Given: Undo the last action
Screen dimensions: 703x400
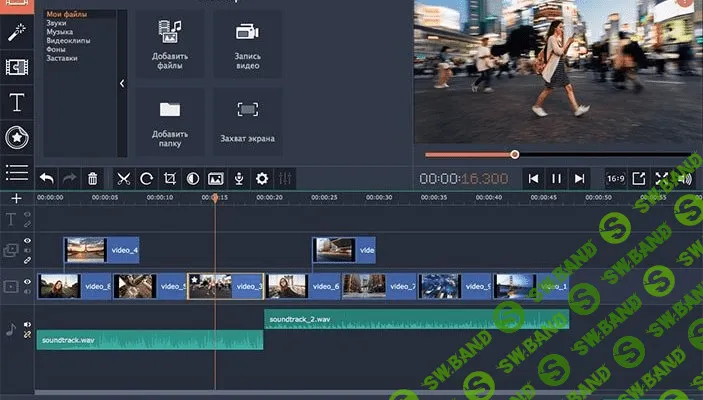Looking at the screenshot, I should 47,178.
